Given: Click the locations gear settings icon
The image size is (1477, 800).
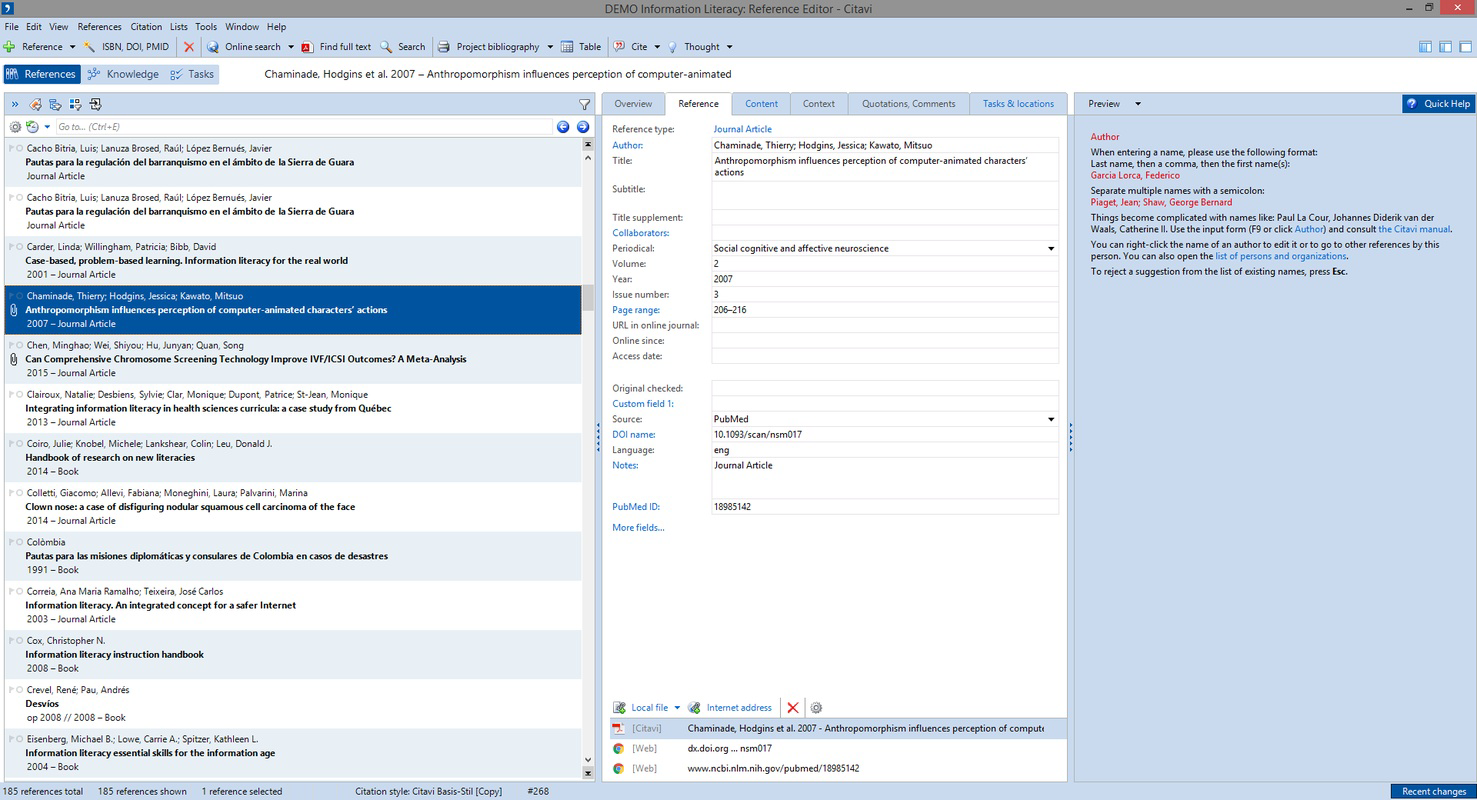Looking at the screenshot, I should (816, 708).
